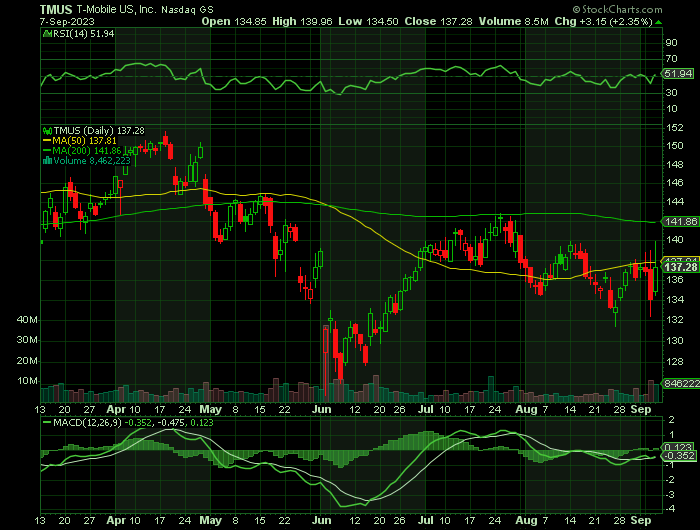Image resolution: width=700 pixels, height=530 pixels.
Task: Click the RSI(14) legend line icon
Action: pyautogui.click(x=46, y=33)
